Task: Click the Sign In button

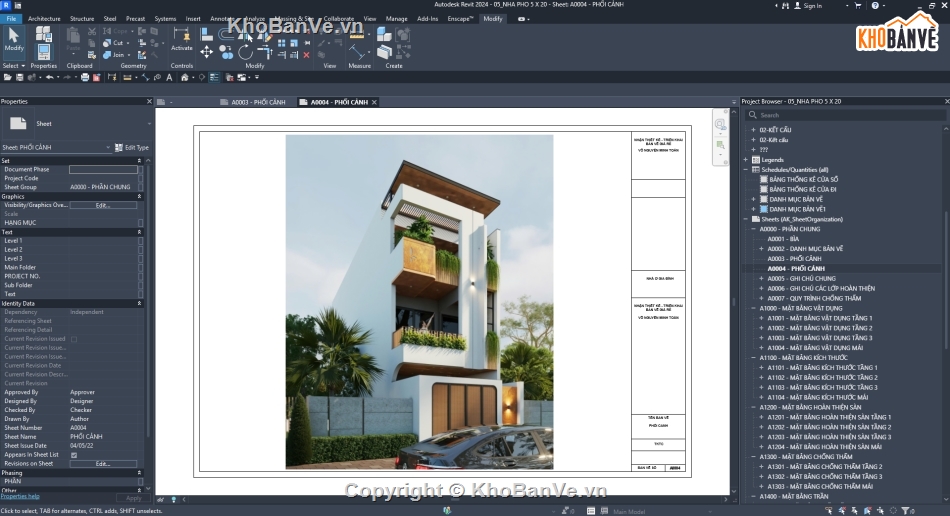Action: (x=808, y=5)
